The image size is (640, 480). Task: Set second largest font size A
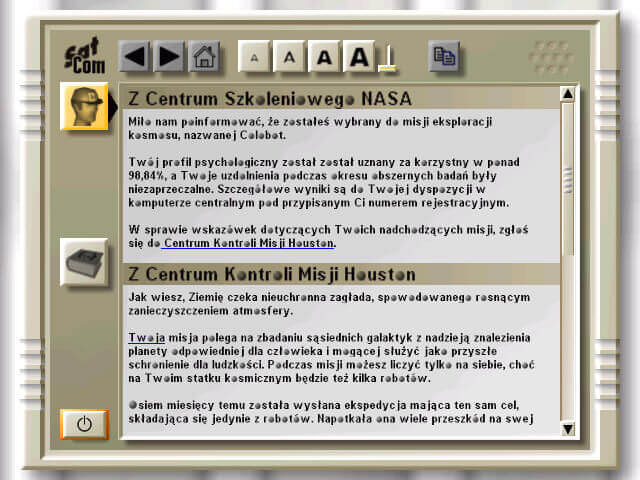coord(324,56)
